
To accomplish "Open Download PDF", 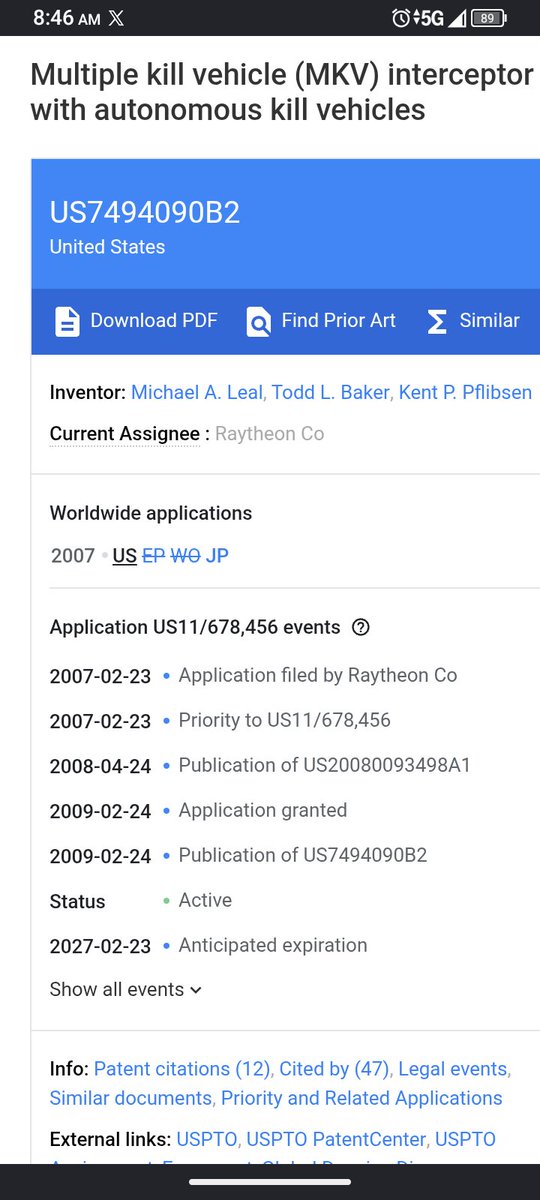I will pyautogui.click(x=135, y=322).
